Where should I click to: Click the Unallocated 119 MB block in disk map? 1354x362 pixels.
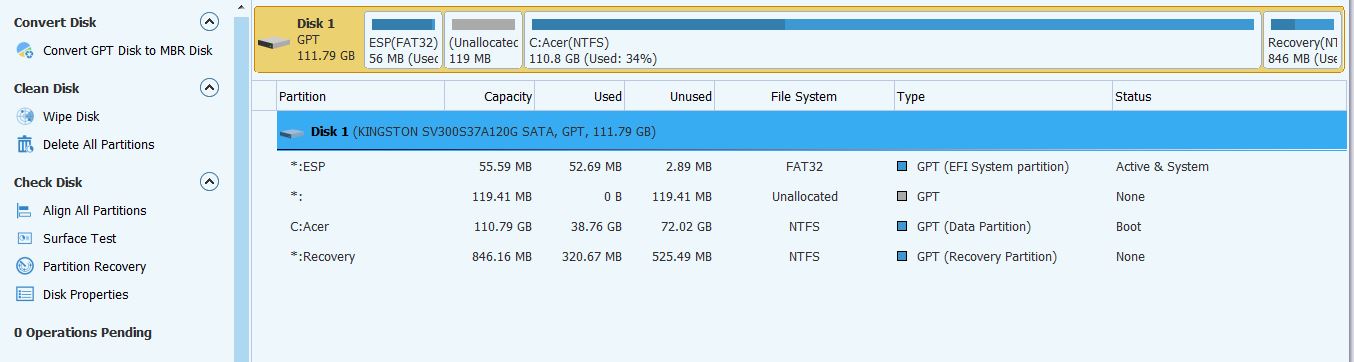[x=483, y=41]
